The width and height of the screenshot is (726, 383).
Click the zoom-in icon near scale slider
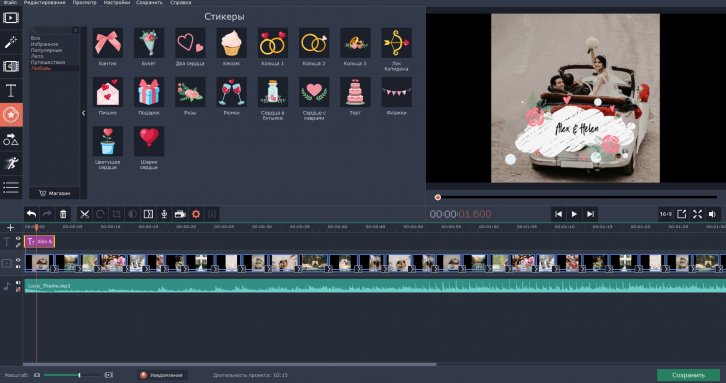point(109,375)
